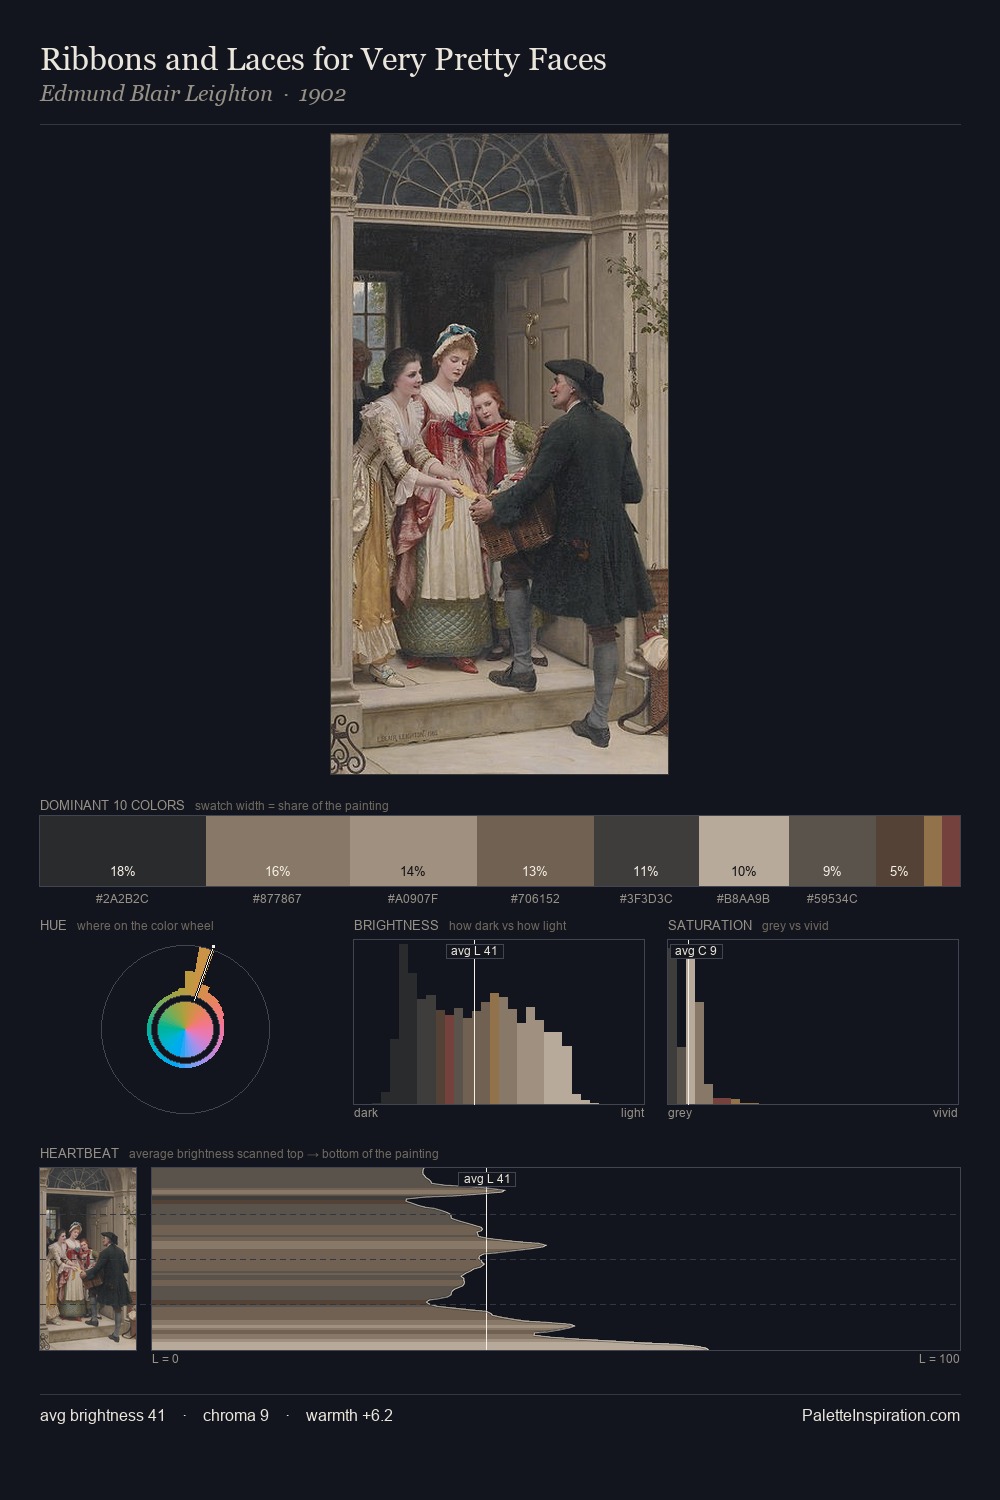Select the 5% dark brown swatch

pyautogui.click(x=900, y=851)
